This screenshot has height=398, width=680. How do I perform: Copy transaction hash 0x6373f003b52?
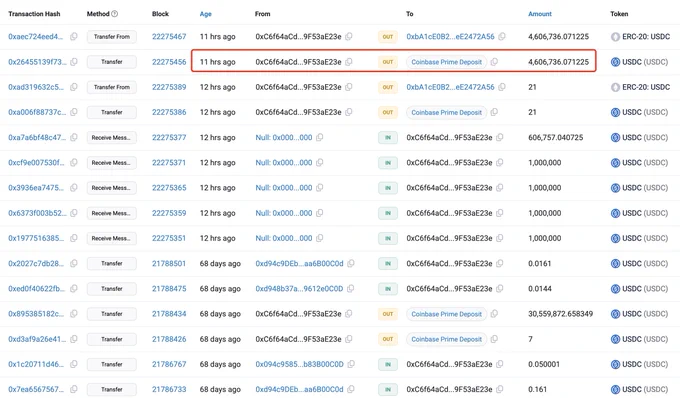click(74, 213)
